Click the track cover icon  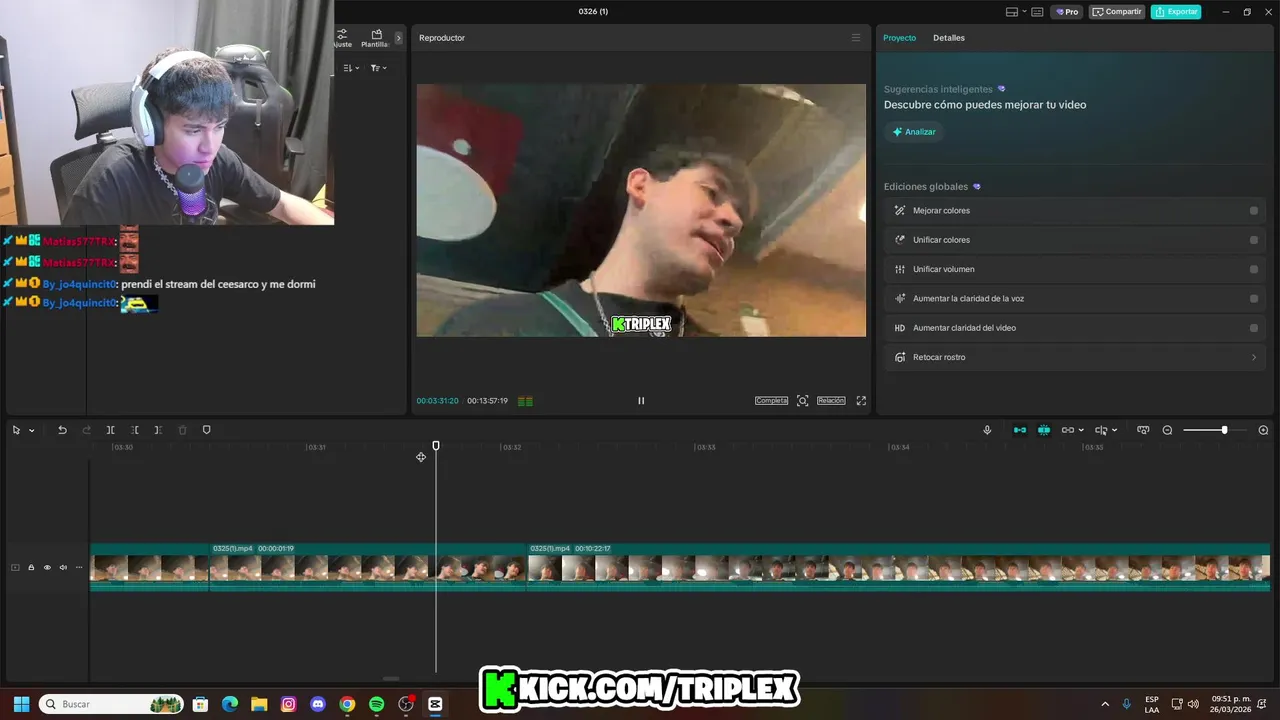15,568
